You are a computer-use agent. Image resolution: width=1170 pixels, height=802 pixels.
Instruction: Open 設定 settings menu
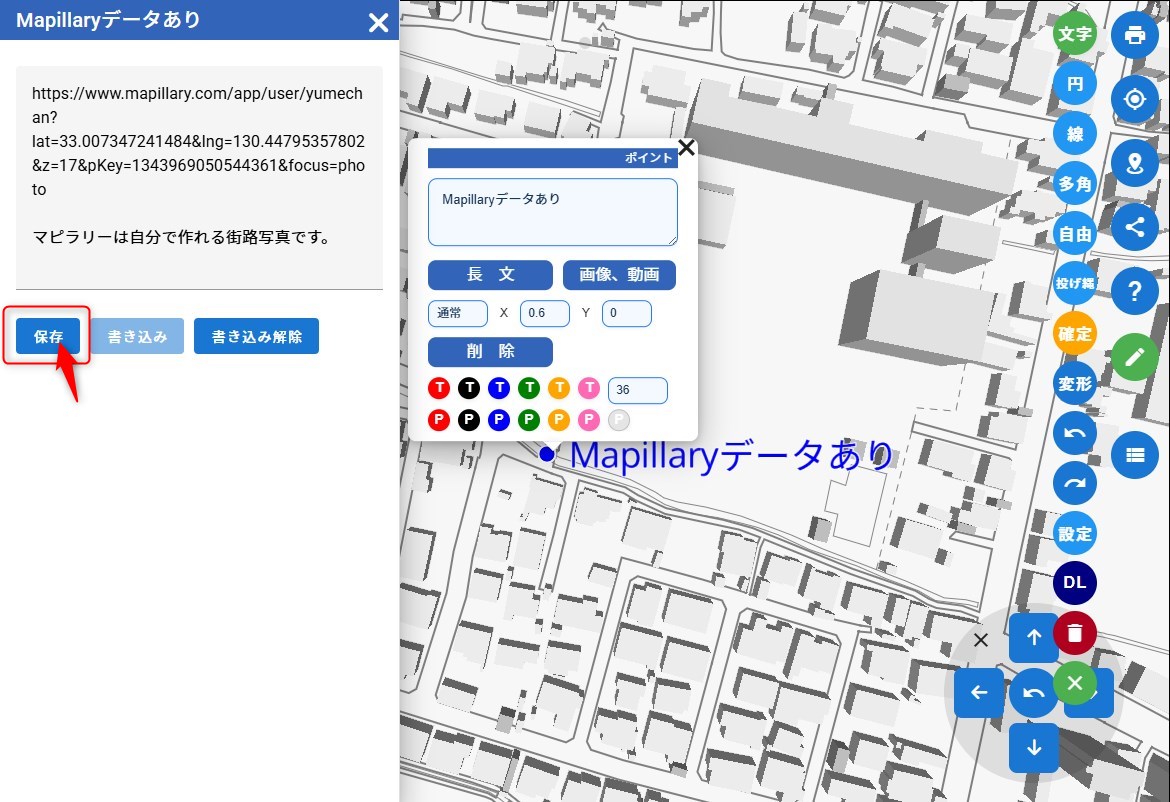coord(1075,533)
